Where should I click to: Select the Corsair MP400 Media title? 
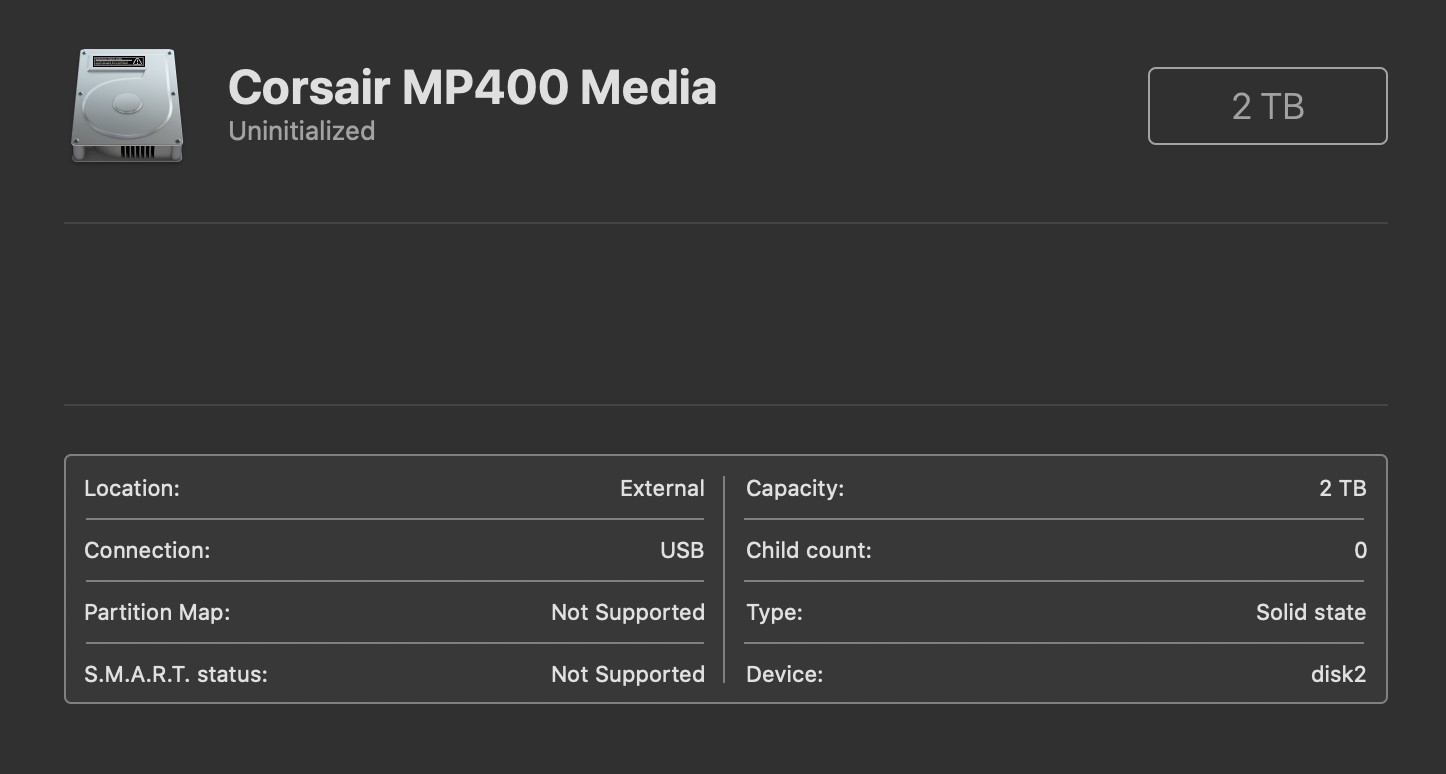[x=472, y=87]
